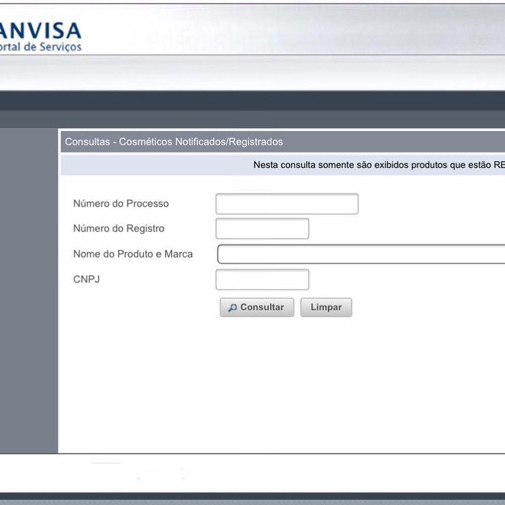
Task: Click the CNPJ label text
Action: [86, 279]
